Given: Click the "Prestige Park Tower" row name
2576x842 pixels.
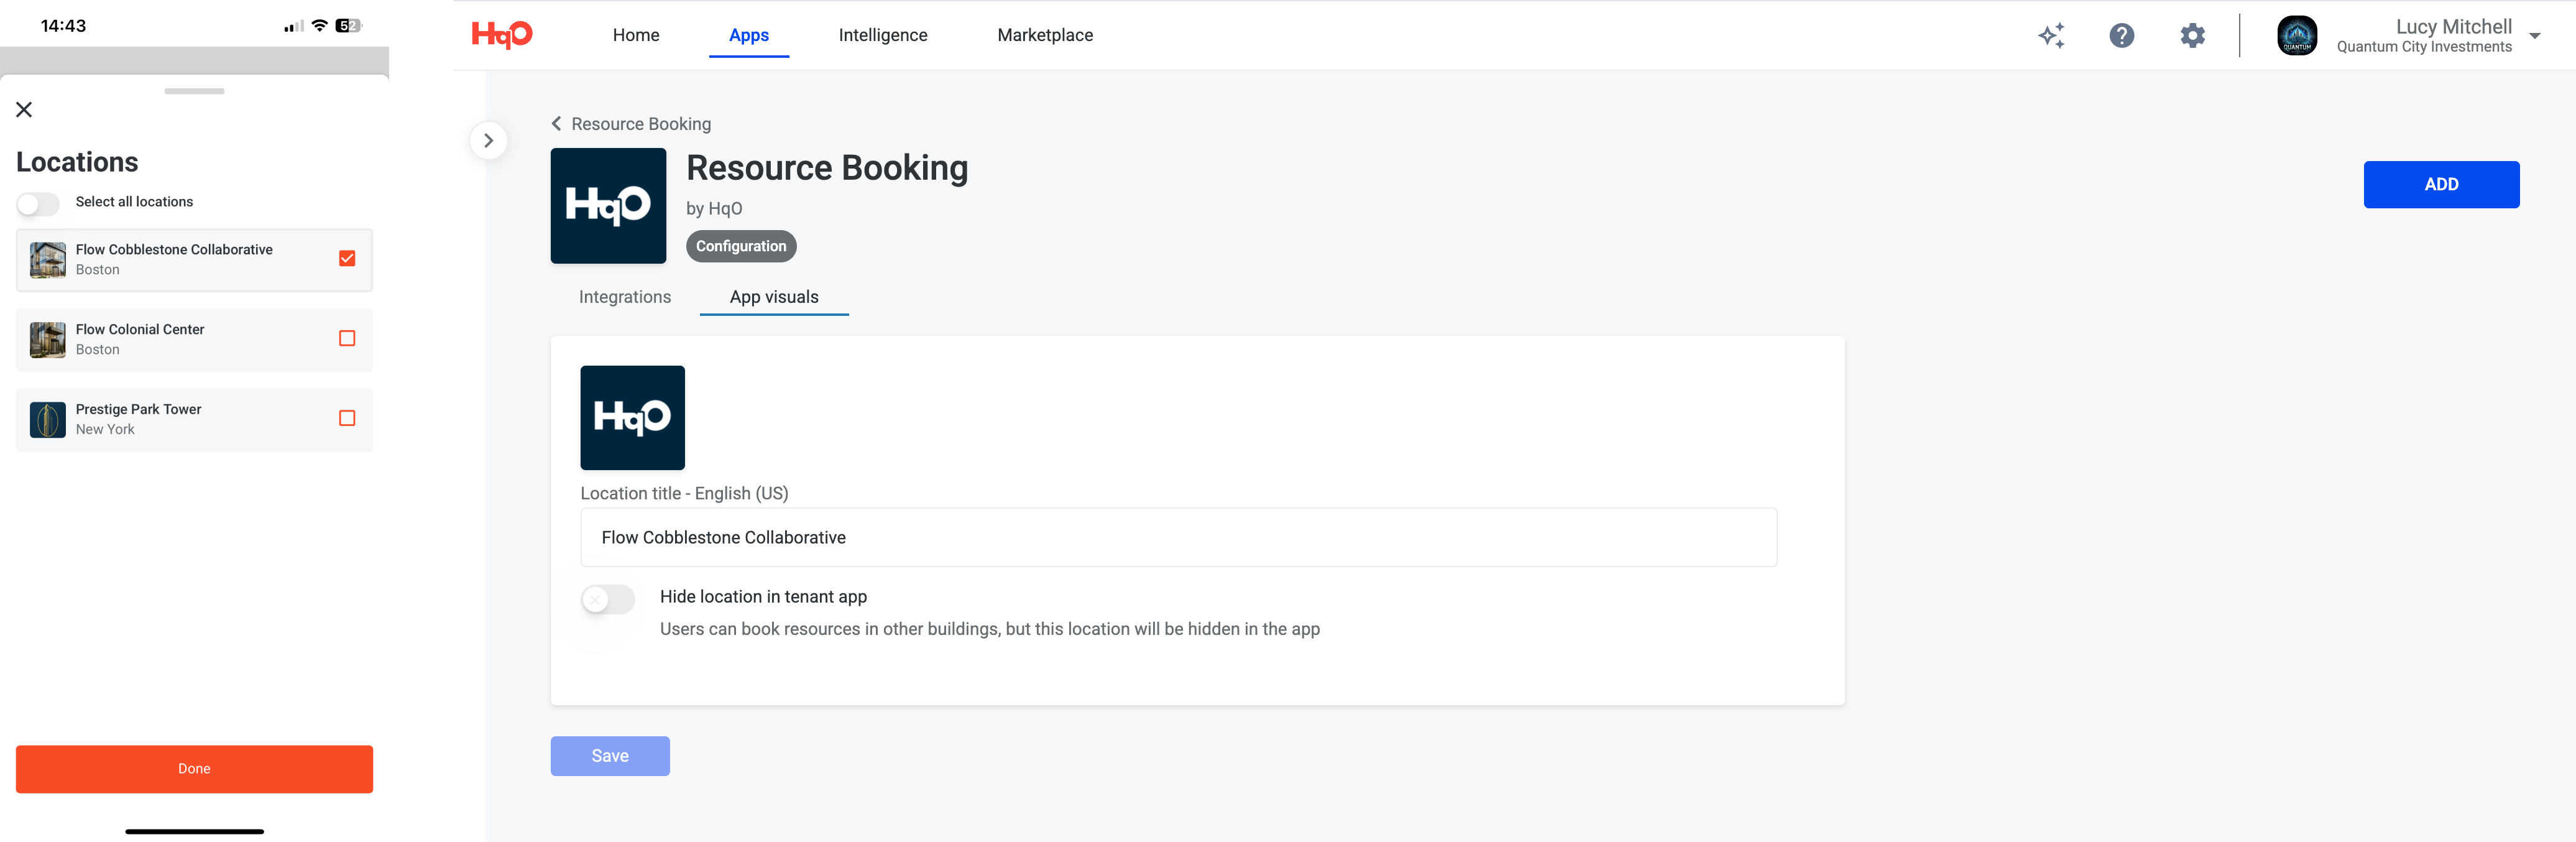Looking at the screenshot, I should pyautogui.click(x=138, y=410).
